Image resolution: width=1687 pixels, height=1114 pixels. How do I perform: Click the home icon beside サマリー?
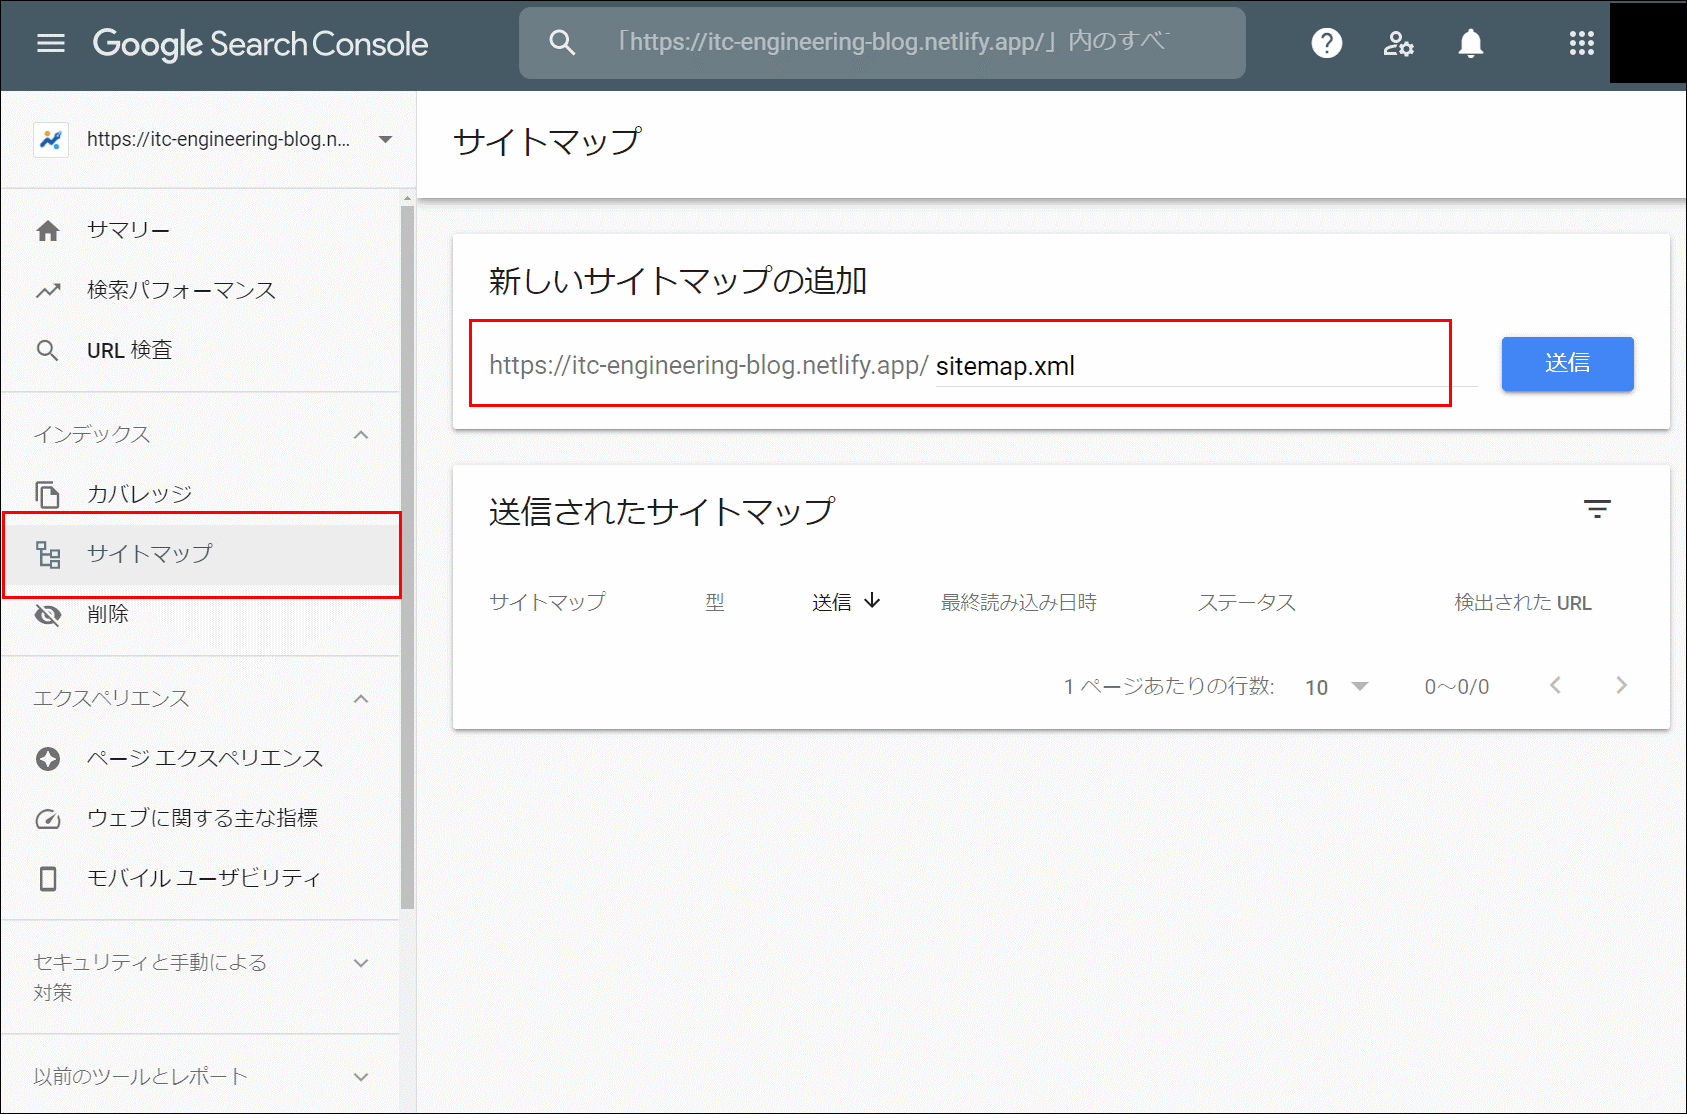pos(48,231)
